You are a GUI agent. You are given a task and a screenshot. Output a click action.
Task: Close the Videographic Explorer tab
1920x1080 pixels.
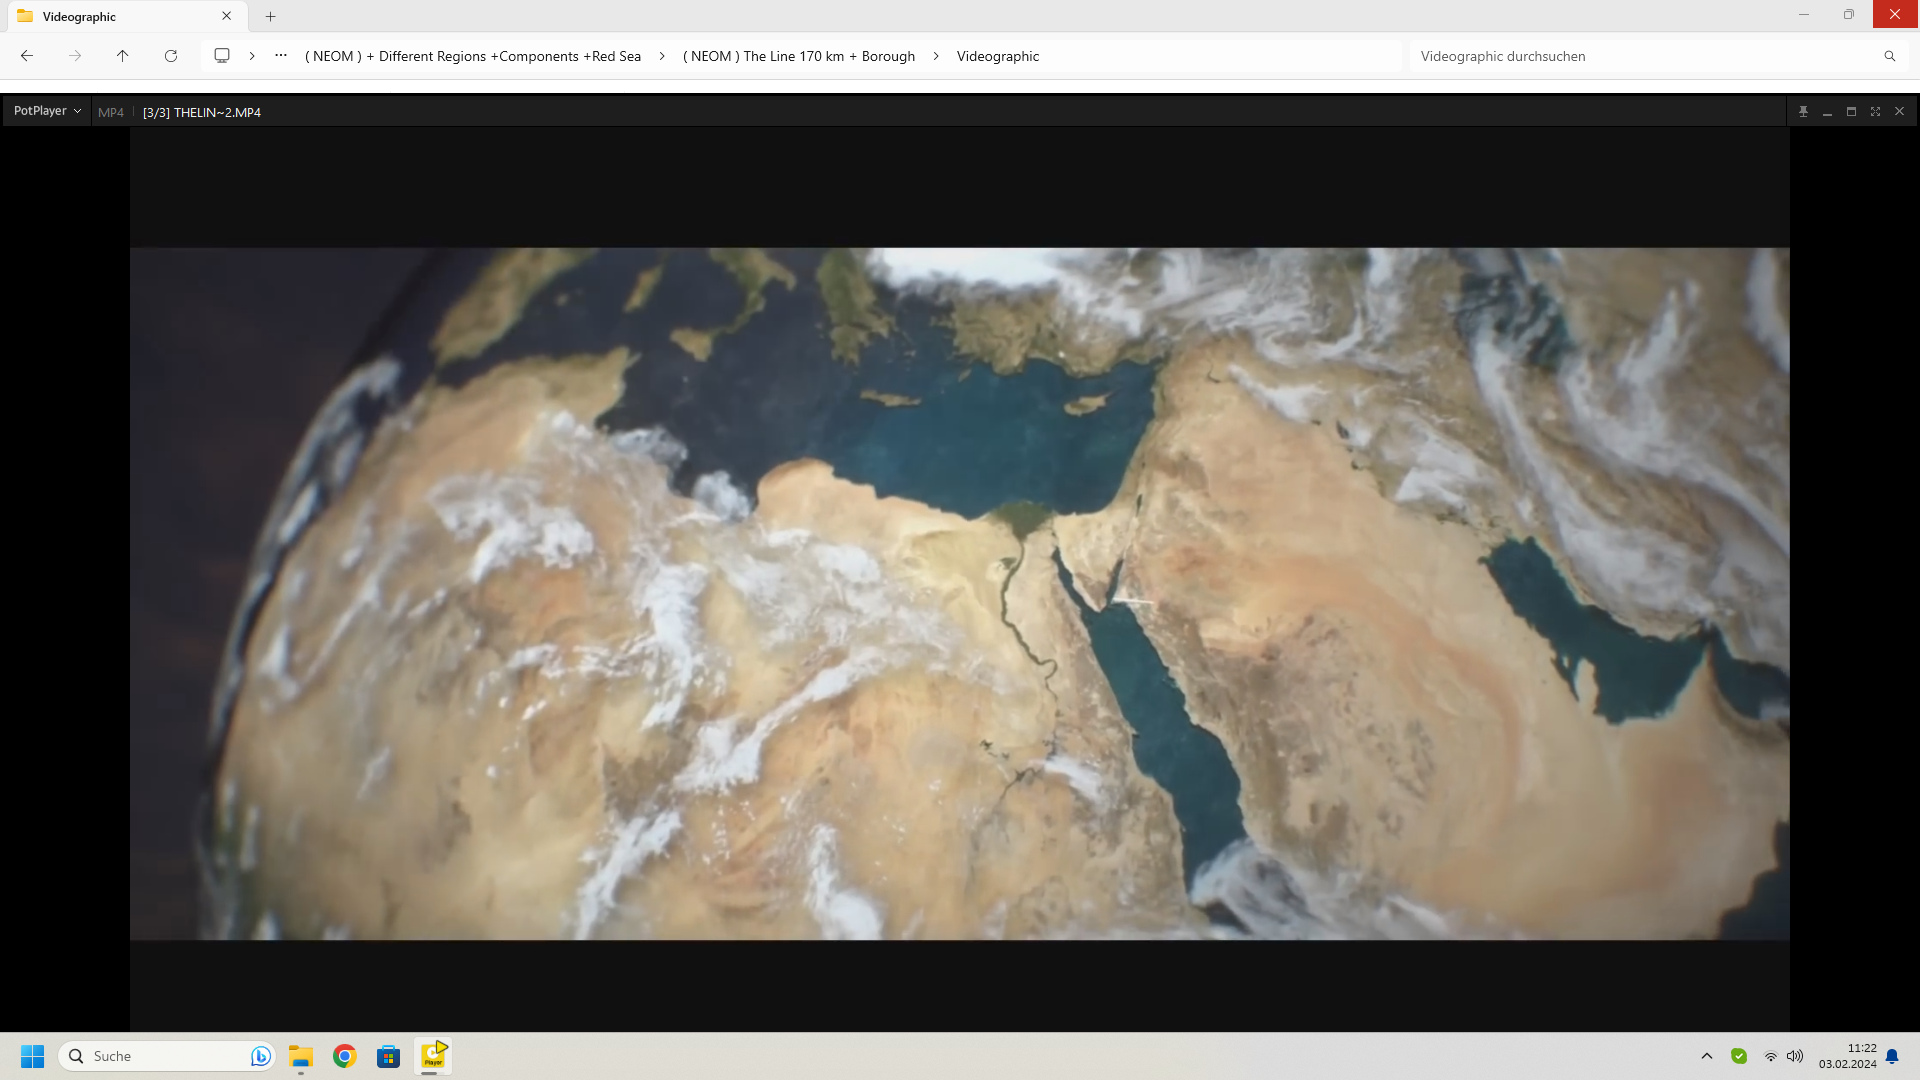227,16
